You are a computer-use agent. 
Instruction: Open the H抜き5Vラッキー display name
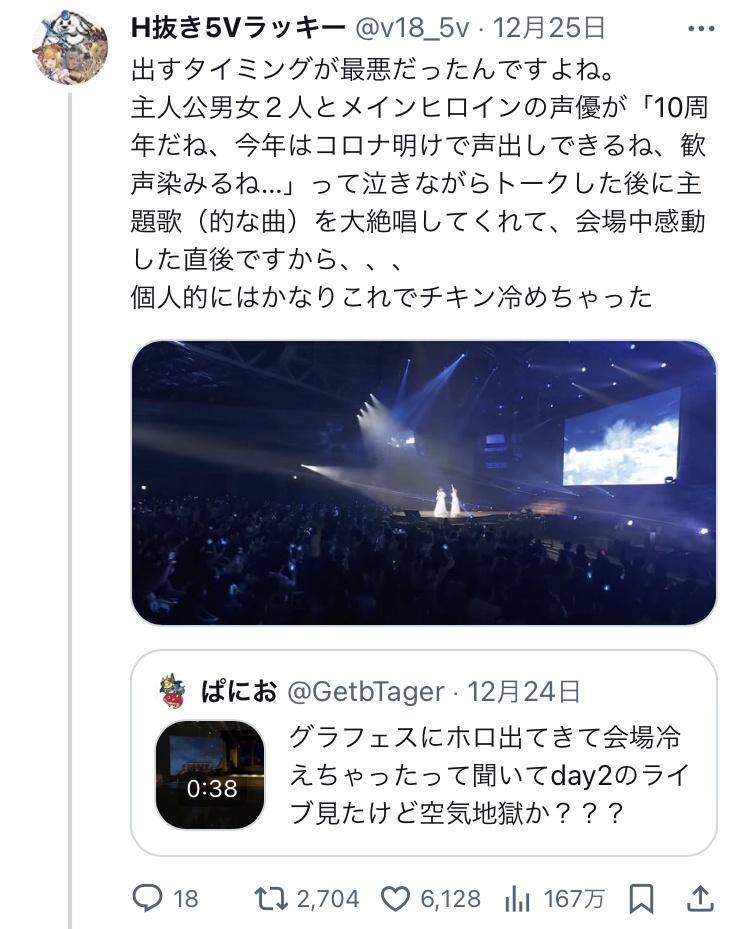(238, 28)
